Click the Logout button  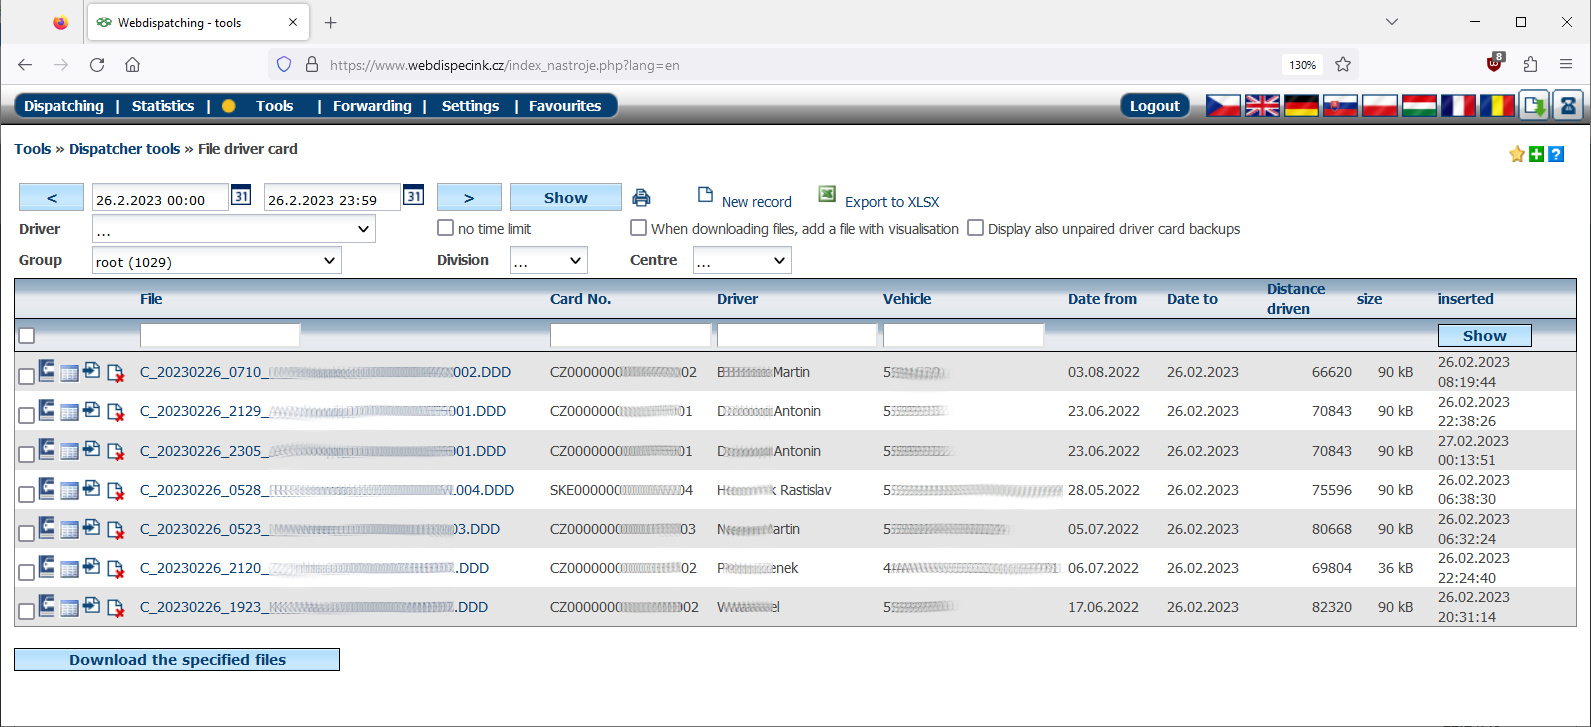point(1154,106)
